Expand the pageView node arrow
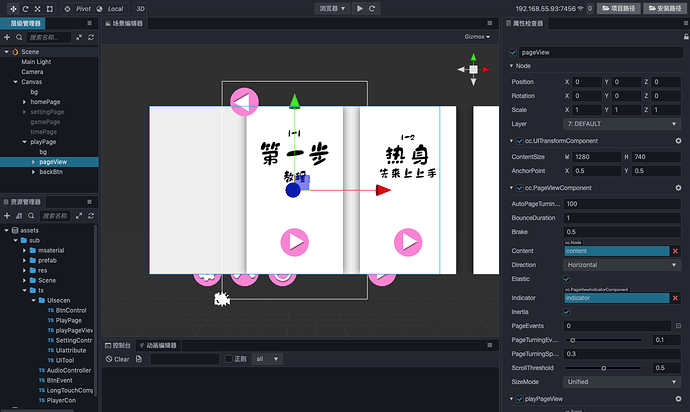The width and height of the screenshot is (690, 412). (33, 162)
